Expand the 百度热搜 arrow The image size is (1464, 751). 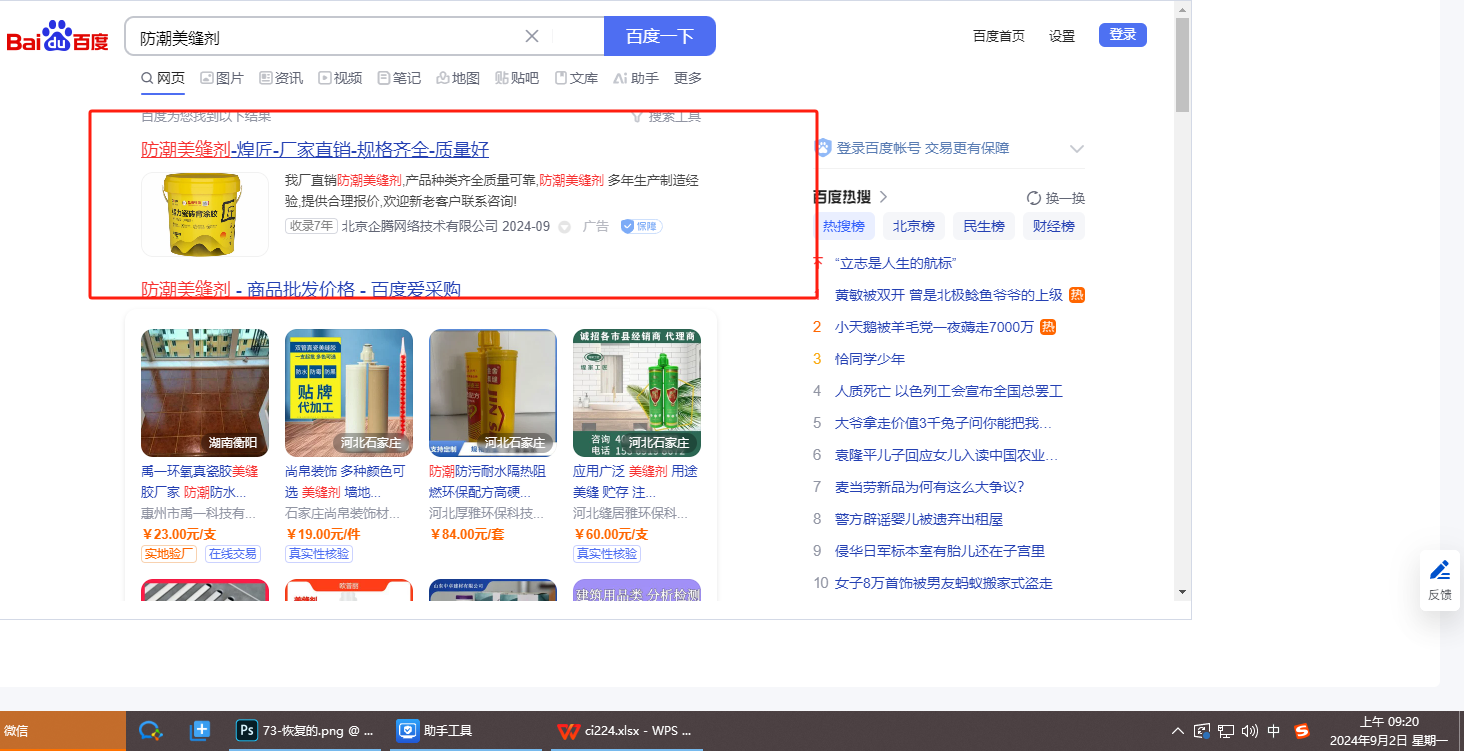pos(883,197)
